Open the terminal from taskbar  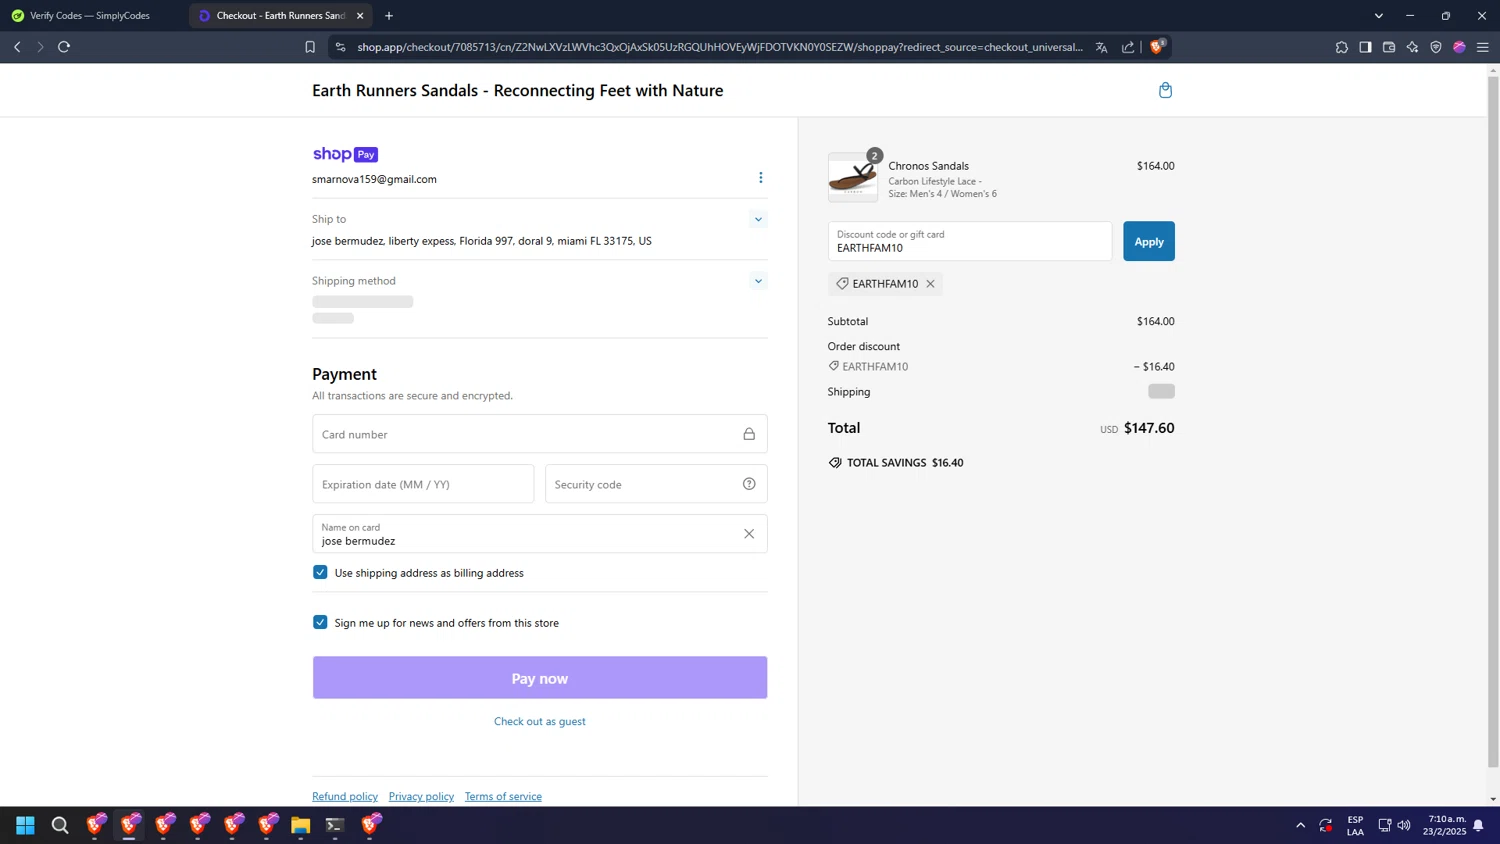335,825
